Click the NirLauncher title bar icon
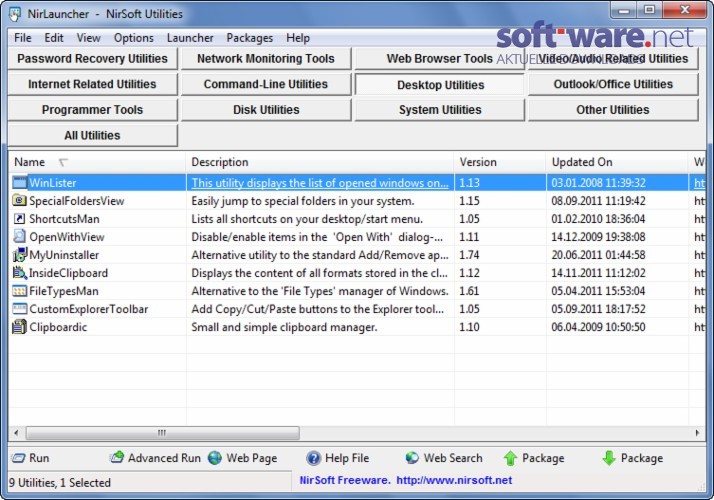 [15, 14]
